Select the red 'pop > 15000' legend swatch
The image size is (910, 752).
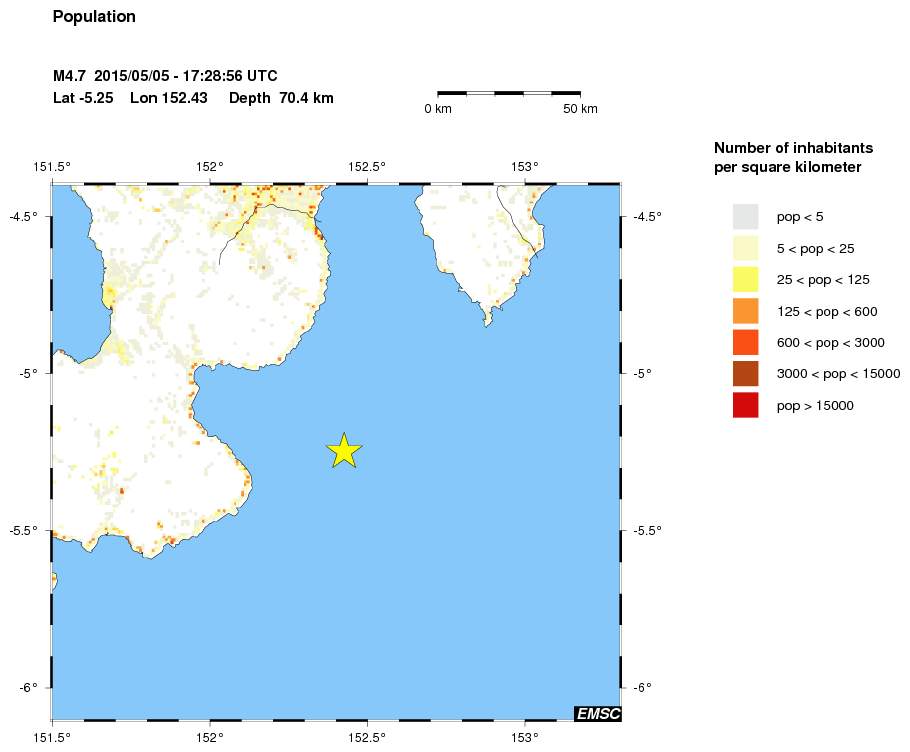pyautogui.click(x=745, y=405)
